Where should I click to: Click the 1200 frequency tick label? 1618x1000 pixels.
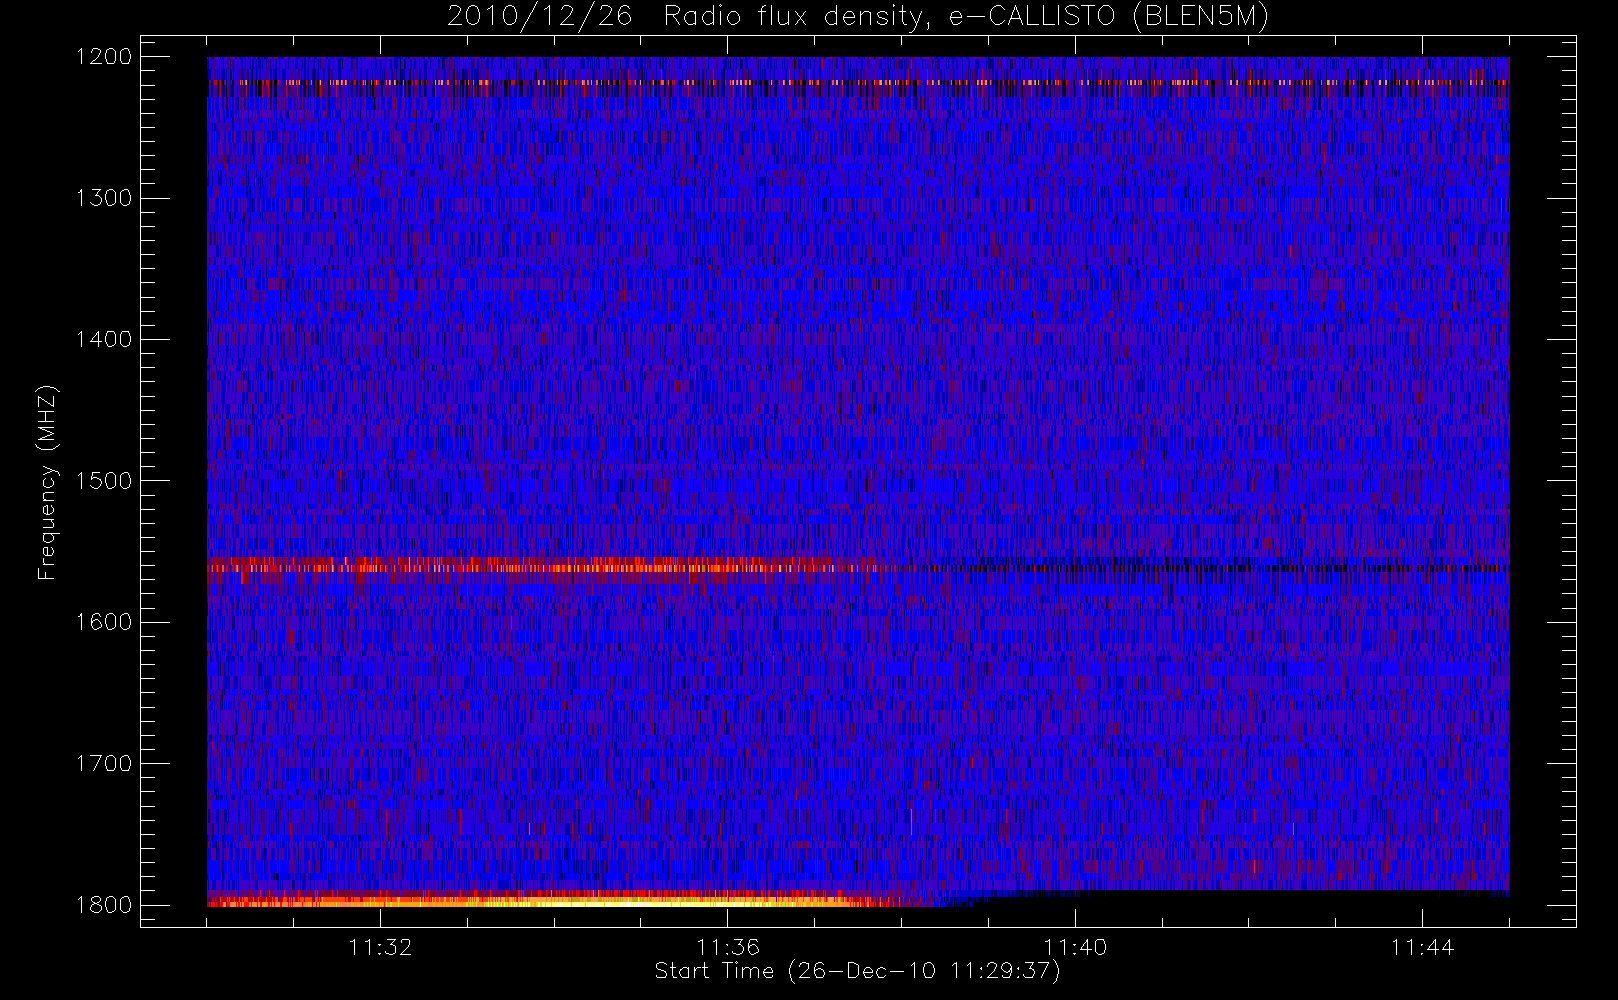click(x=104, y=57)
